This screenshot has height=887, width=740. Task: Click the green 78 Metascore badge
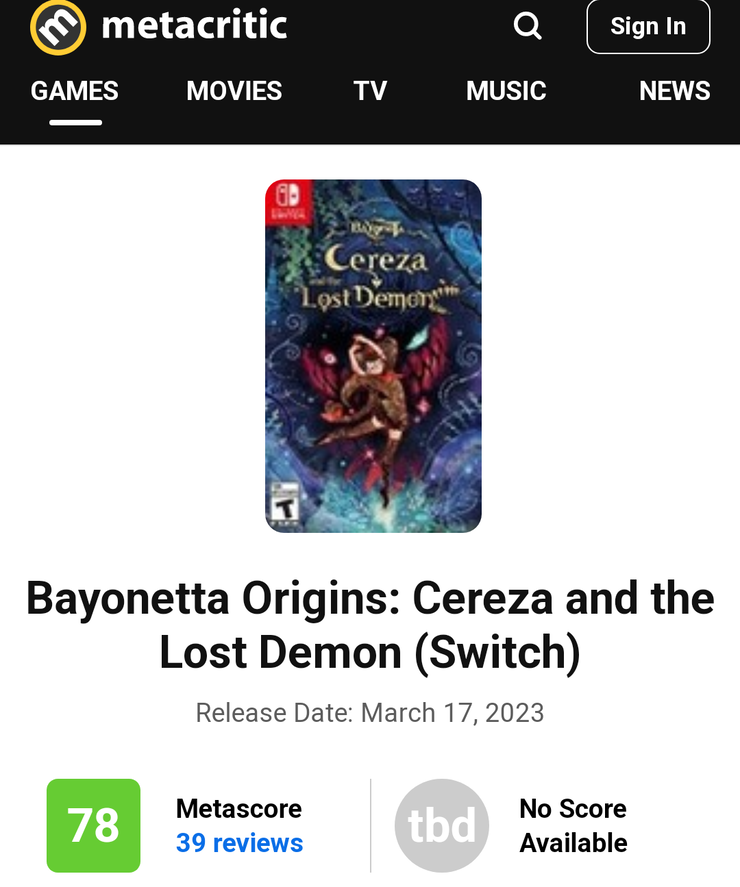[x=93, y=826]
